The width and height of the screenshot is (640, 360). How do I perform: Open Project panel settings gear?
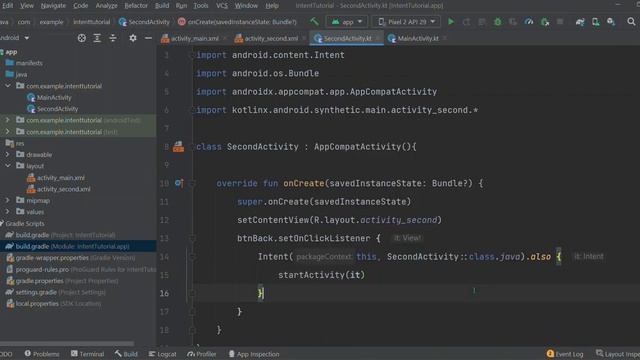(133, 38)
